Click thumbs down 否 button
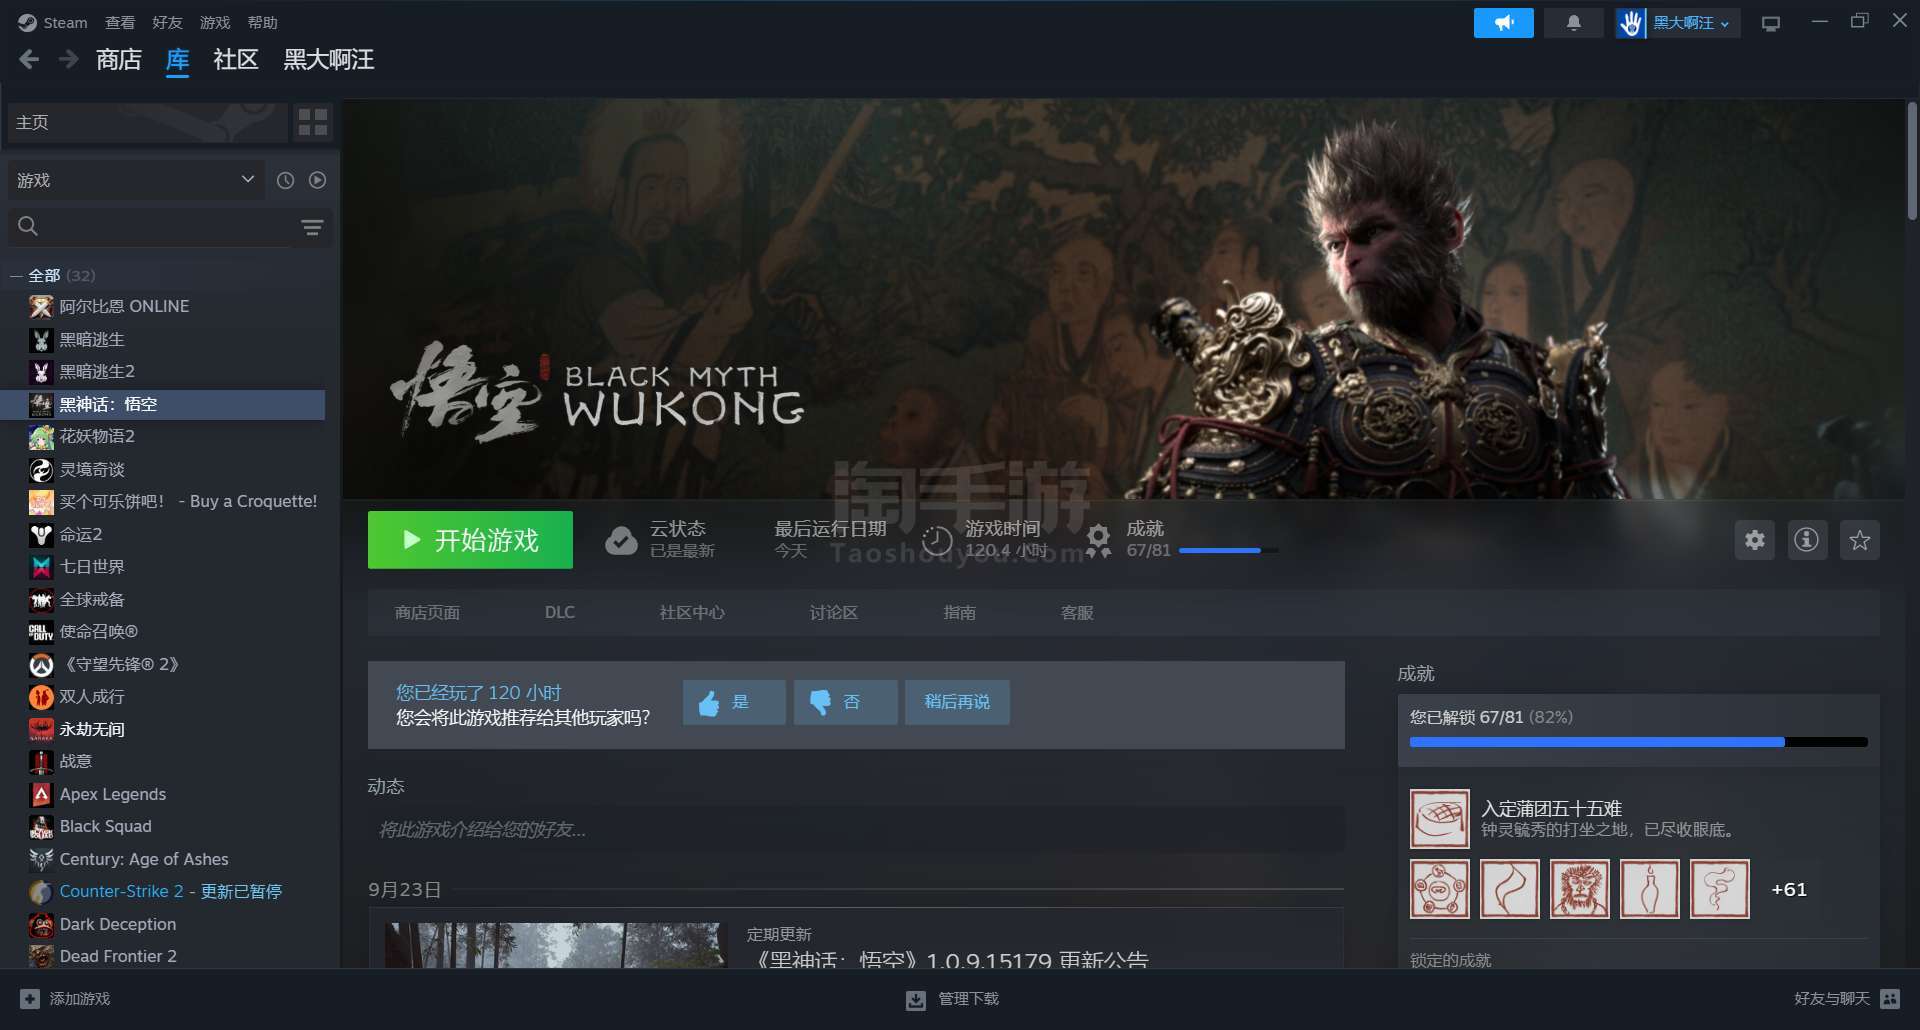Image resolution: width=1920 pixels, height=1030 pixels. (x=844, y=702)
